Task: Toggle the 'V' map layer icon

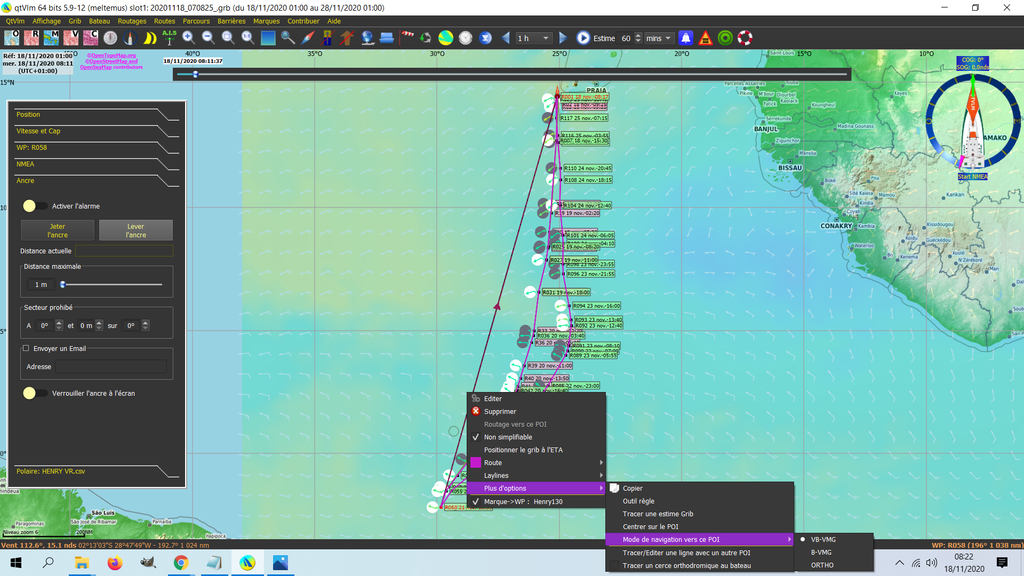Action: tap(71, 38)
